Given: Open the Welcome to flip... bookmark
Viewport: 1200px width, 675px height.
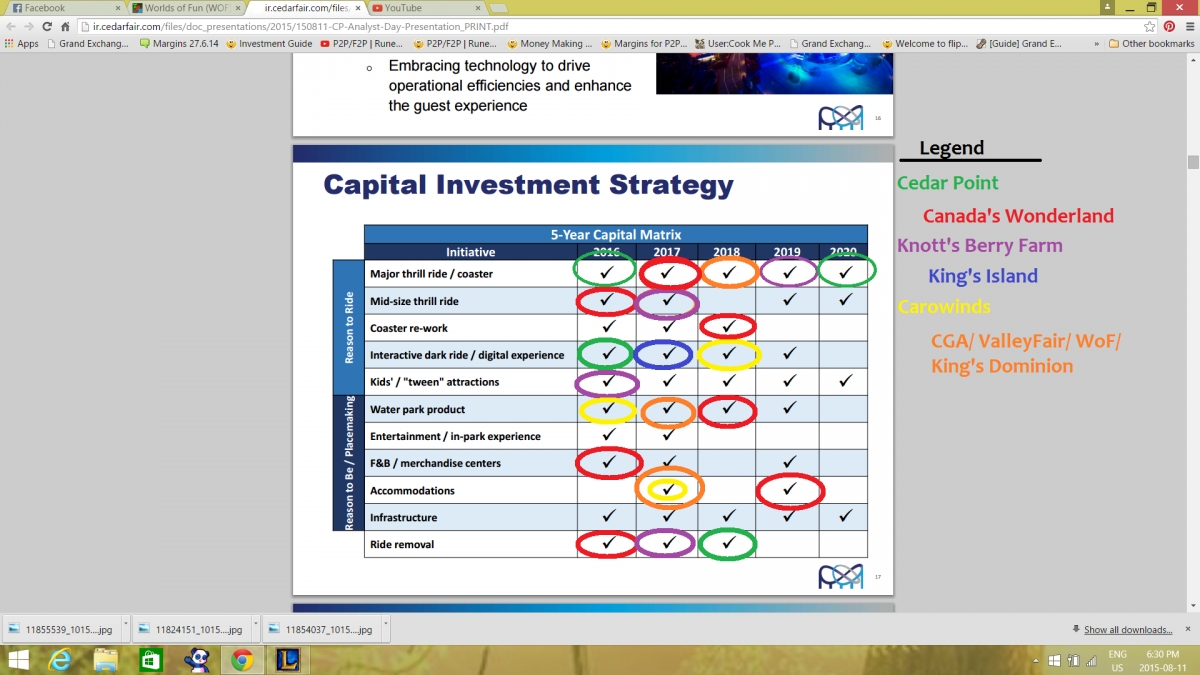Looking at the screenshot, I should tap(926, 44).
